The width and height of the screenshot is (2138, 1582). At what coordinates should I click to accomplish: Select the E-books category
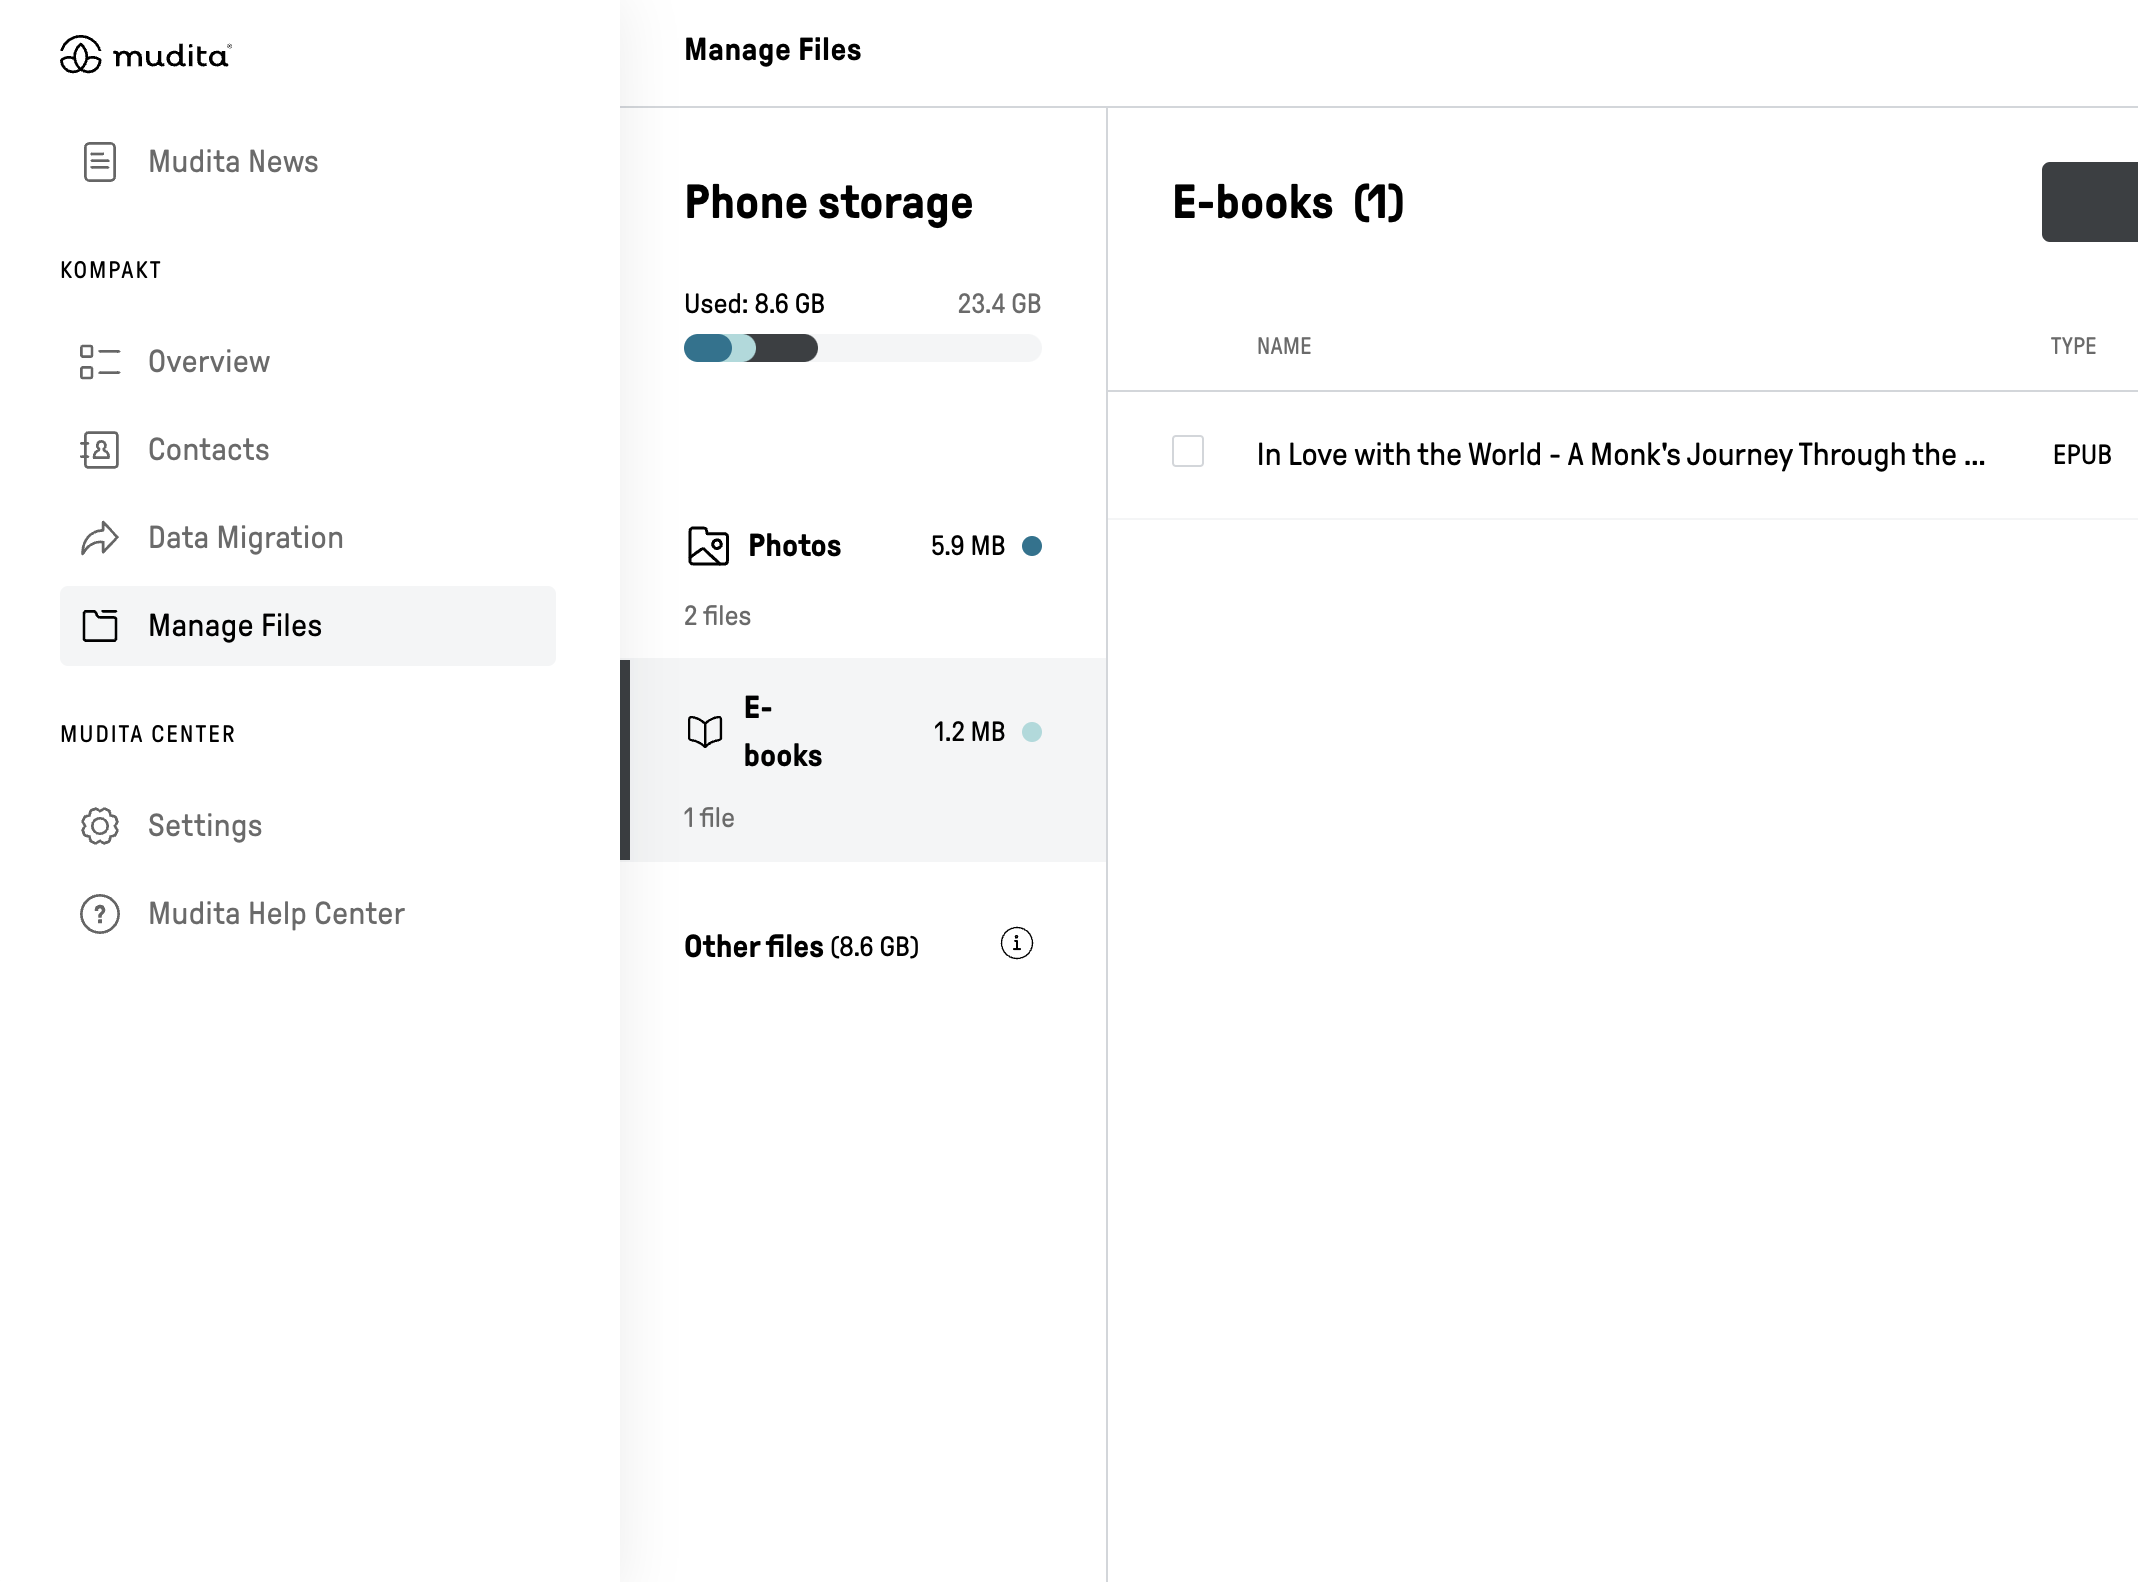[x=864, y=760]
